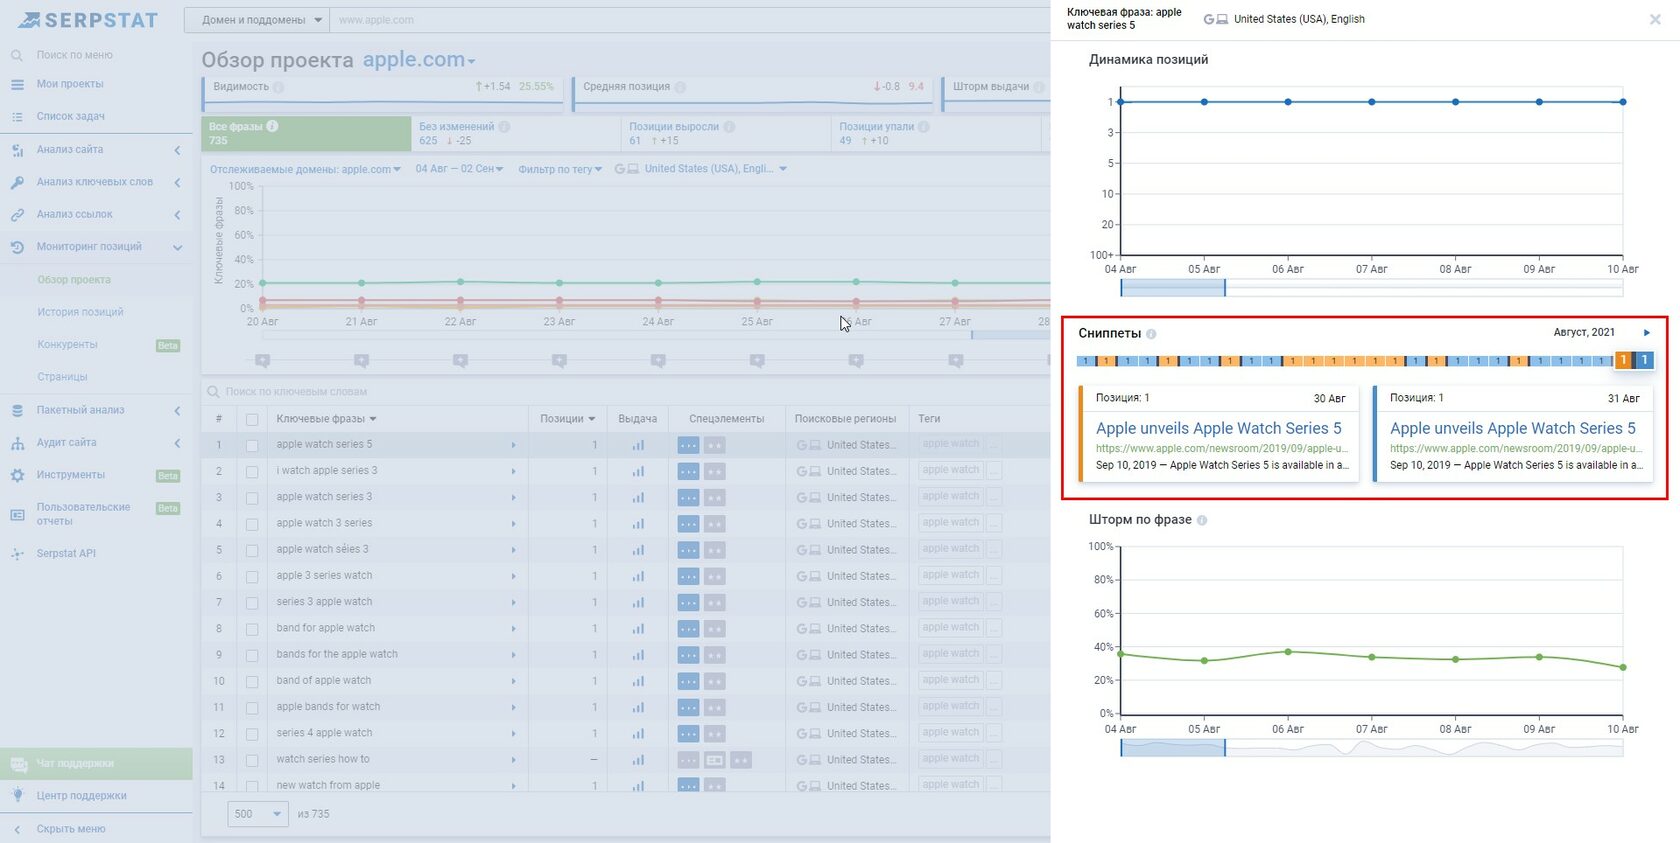The height and width of the screenshot is (843, 1680).
Task: Open position chart icon for apple watch series 3
Action: tap(638, 497)
